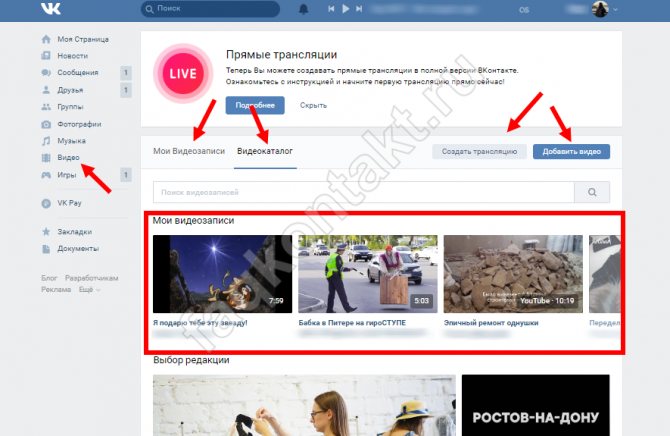
Task: Click Создать трансляцию button
Action: [479, 152]
